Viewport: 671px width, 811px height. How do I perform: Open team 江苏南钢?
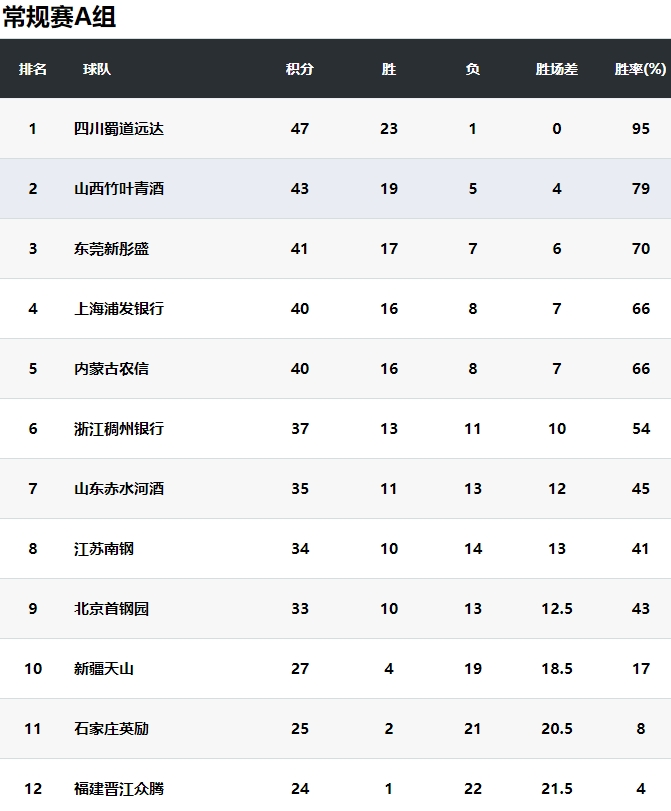click(x=103, y=548)
